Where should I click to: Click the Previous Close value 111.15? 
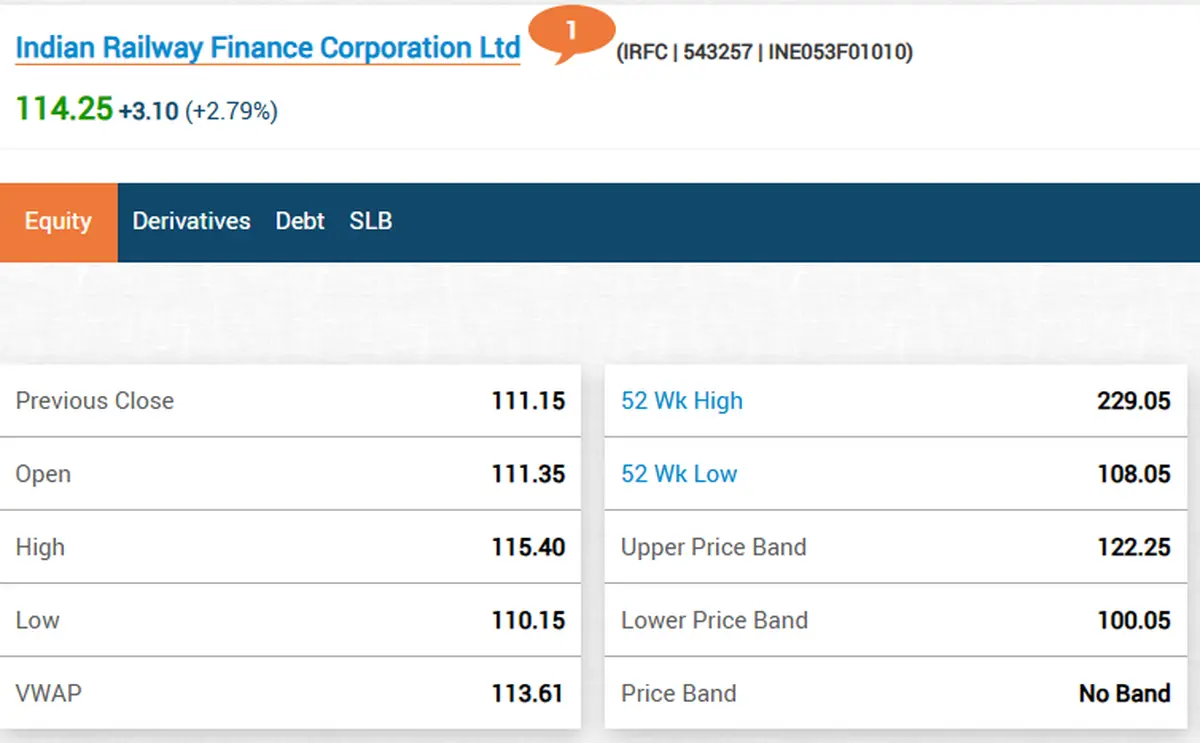pos(528,401)
